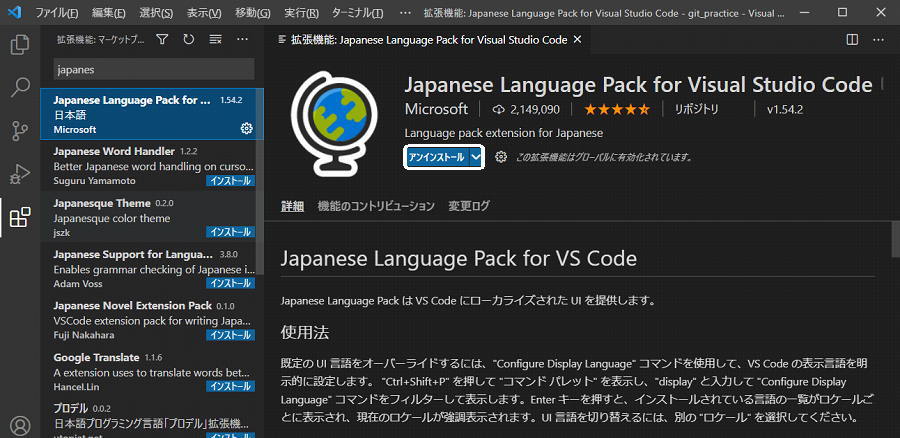Select プロデル extension list item
The width and height of the screenshot is (900, 438).
148,418
